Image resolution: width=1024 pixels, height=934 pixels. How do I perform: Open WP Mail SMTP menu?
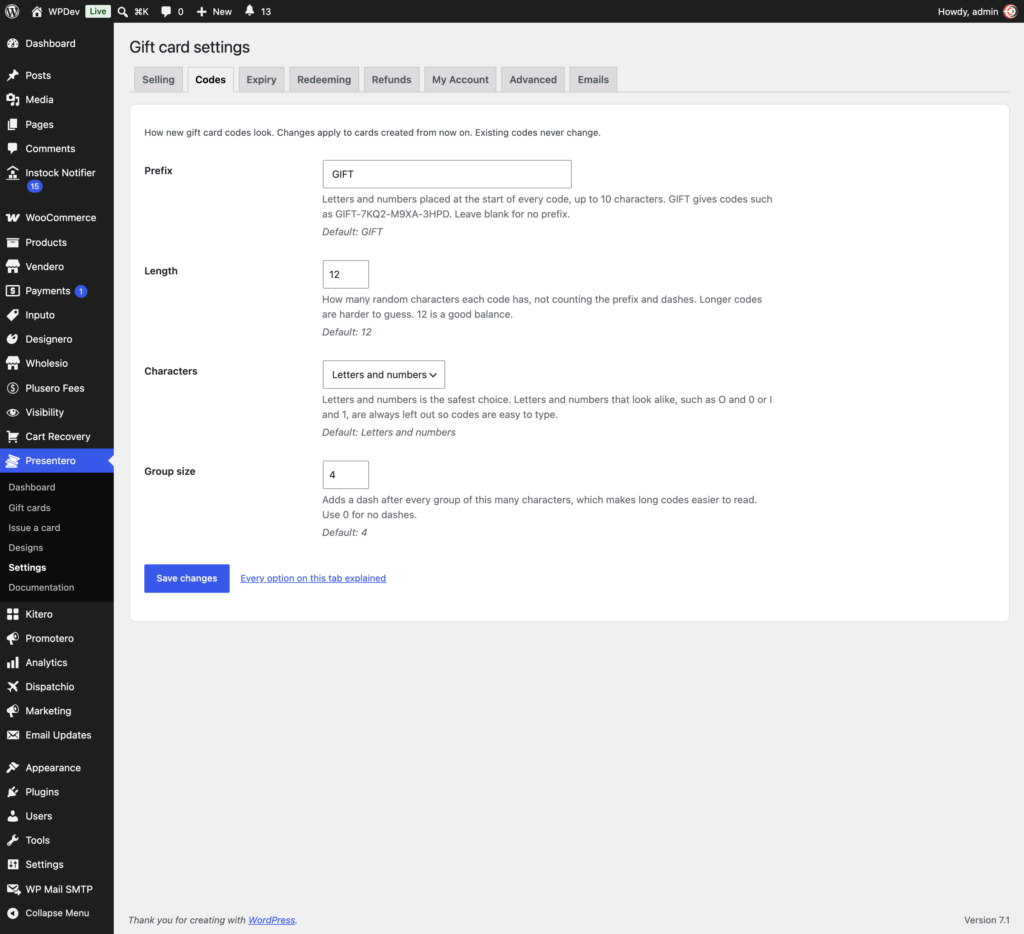coord(57,889)
